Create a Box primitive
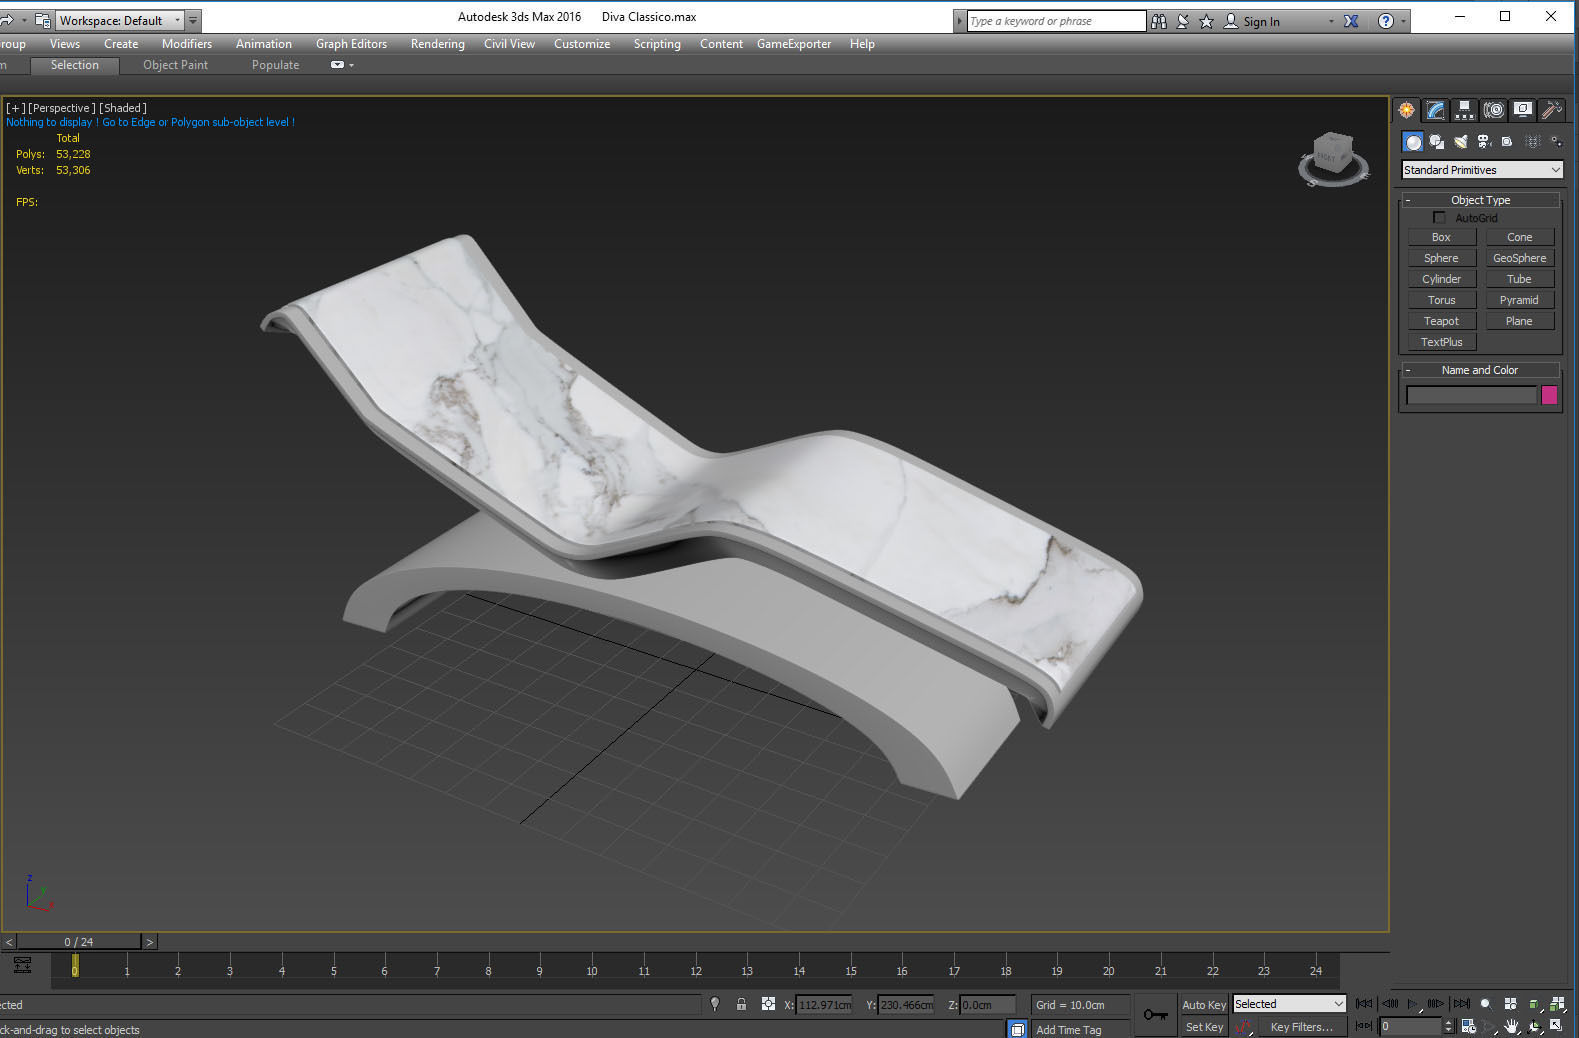Image resolution: width=1579 pixels, height=1038 pixels. click(x=1441, y=237)
